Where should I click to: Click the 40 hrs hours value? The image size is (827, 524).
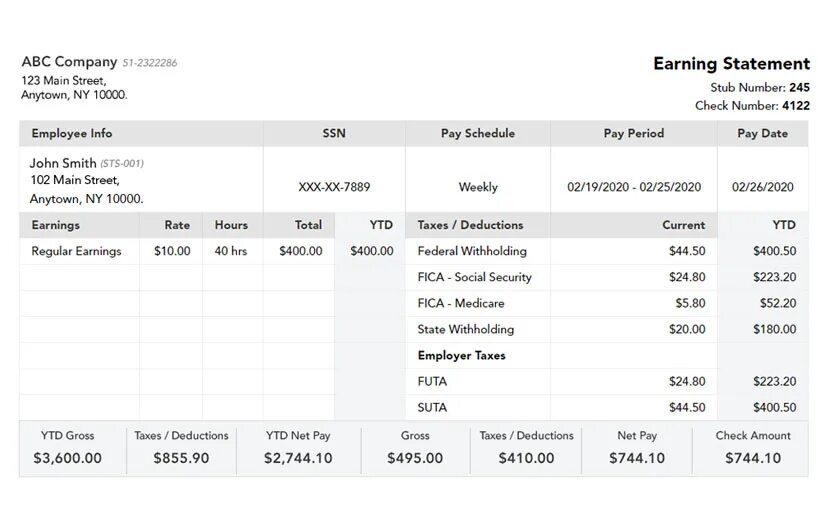231,251
